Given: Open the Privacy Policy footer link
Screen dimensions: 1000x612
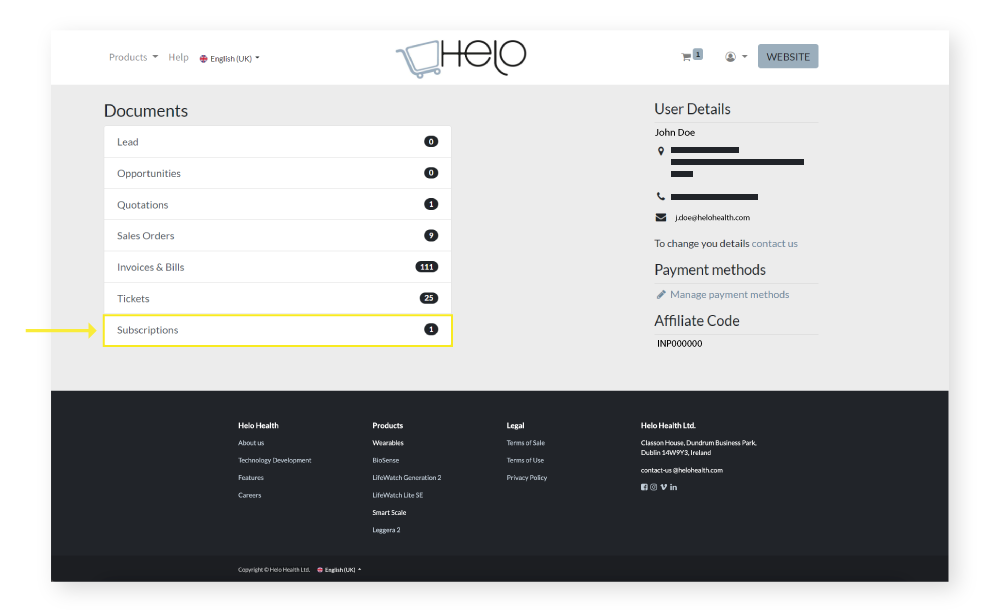Looking at the screenshot, I should [527, 478].
